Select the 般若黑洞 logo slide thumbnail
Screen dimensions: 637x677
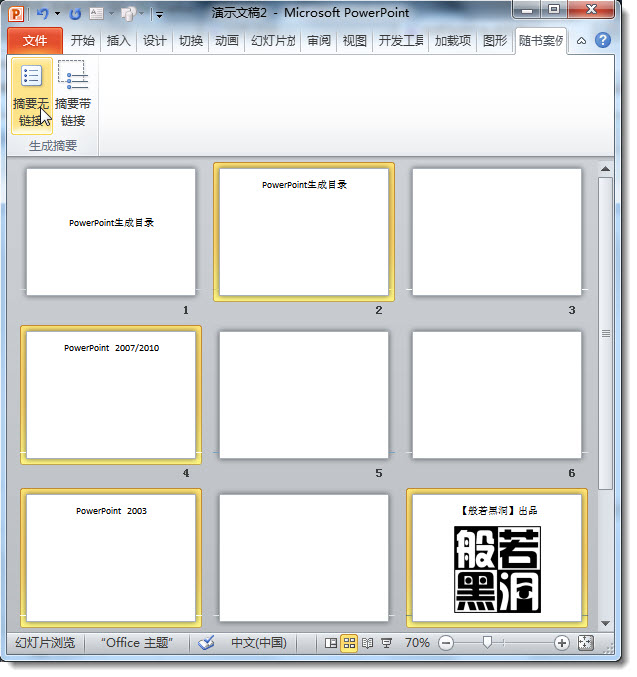[x=497, y=558]
